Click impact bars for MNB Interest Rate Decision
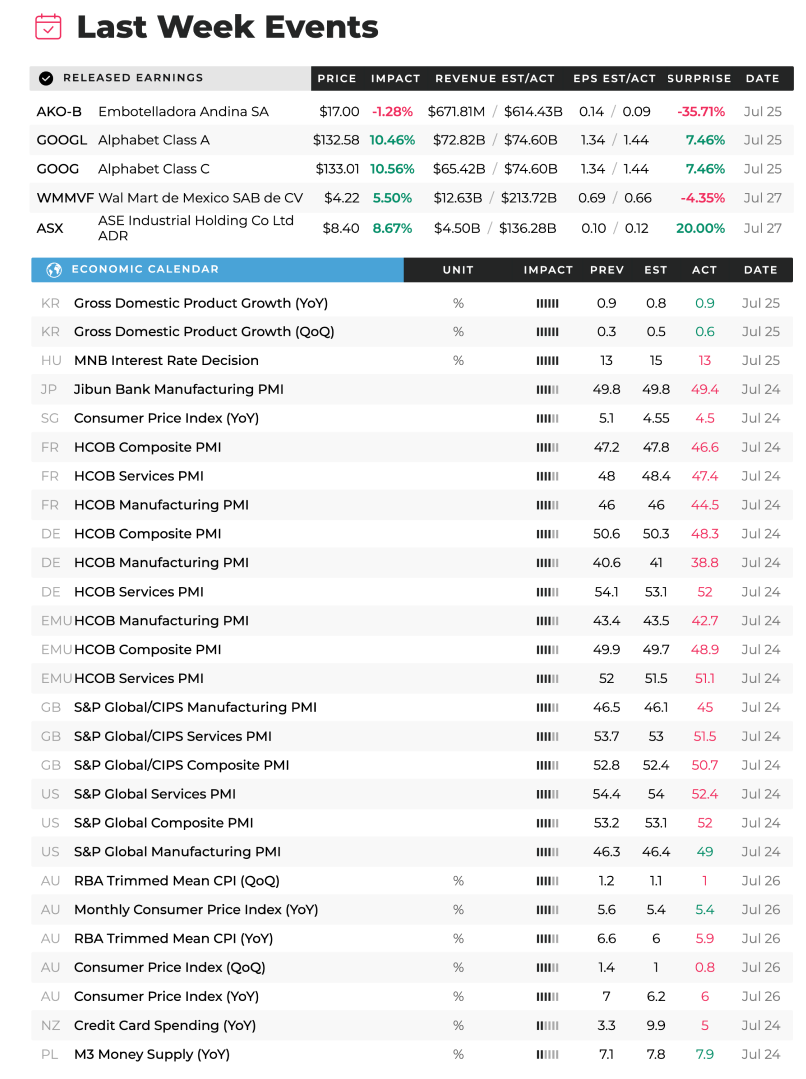806x1079 pixels. click(548, 361)
